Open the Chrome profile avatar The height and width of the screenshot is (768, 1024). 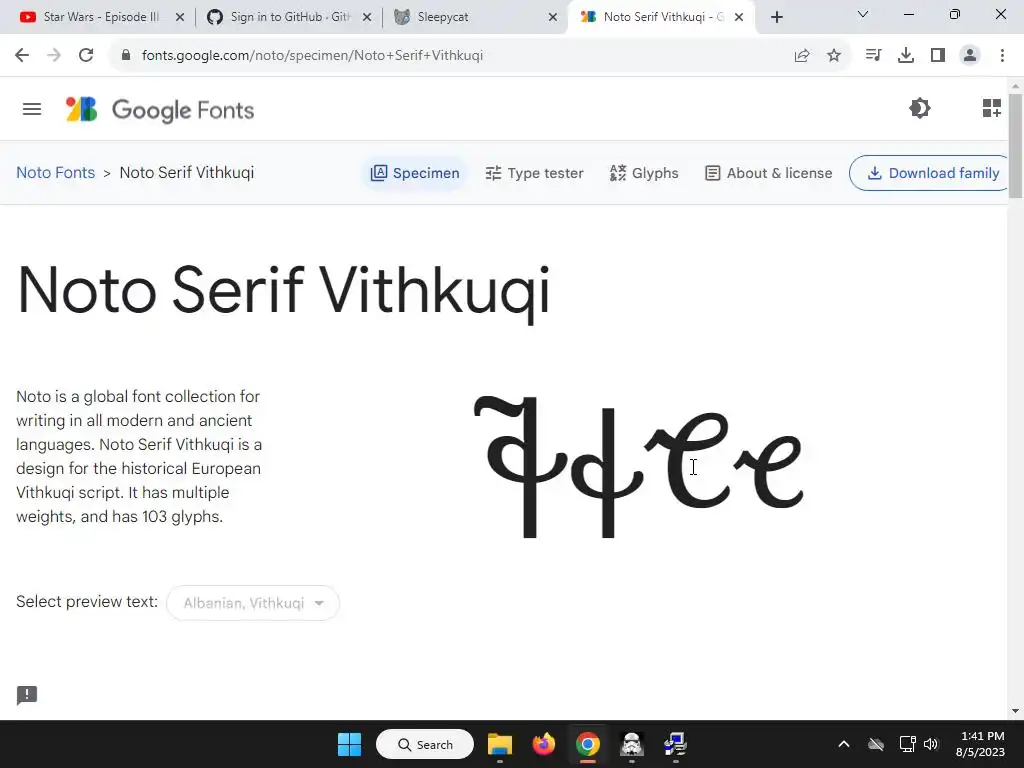point(970,55)
